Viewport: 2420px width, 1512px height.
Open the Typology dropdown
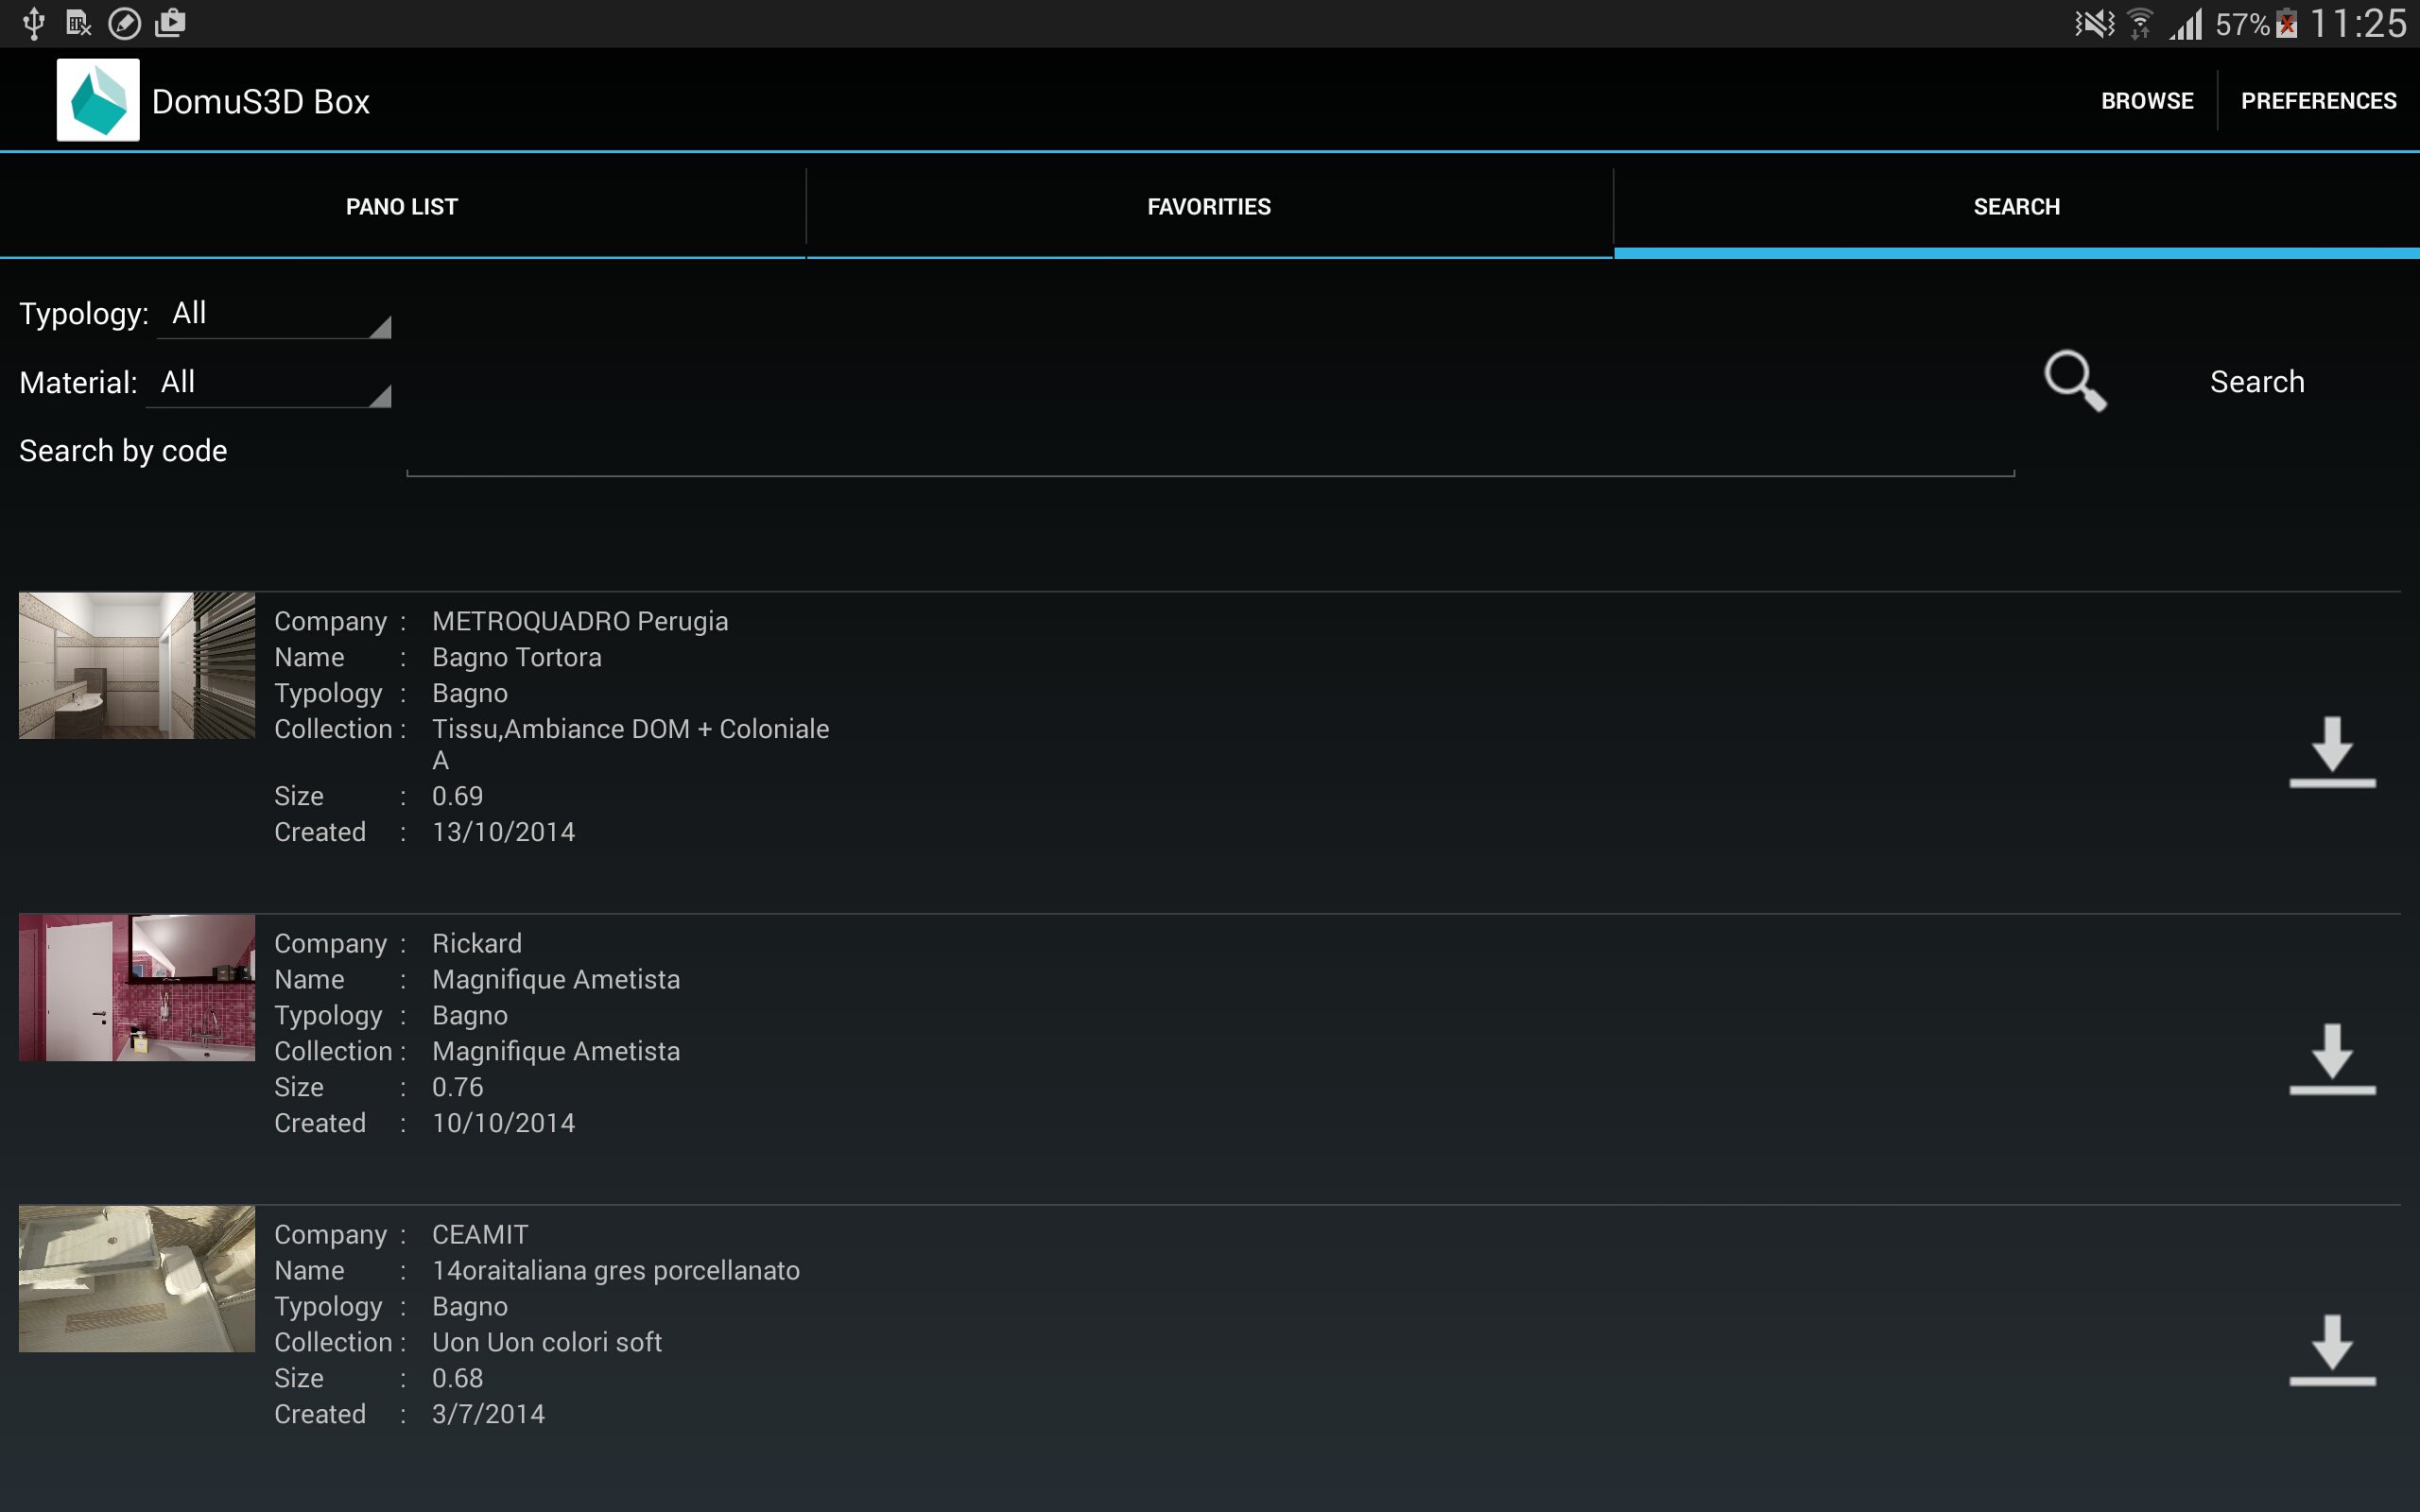point(274,314)
